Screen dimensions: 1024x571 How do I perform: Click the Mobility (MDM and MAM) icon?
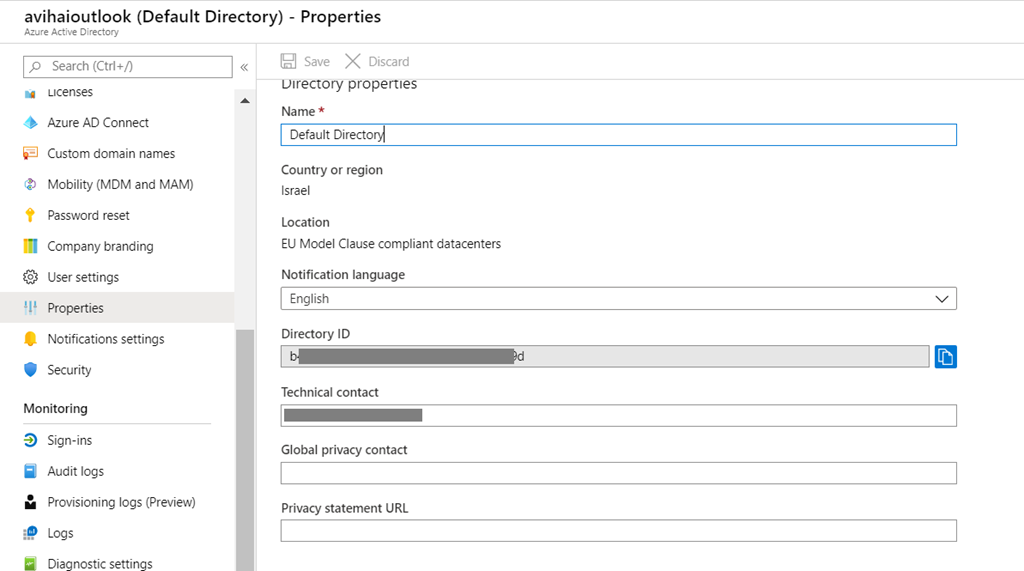(x=30, y=184)
